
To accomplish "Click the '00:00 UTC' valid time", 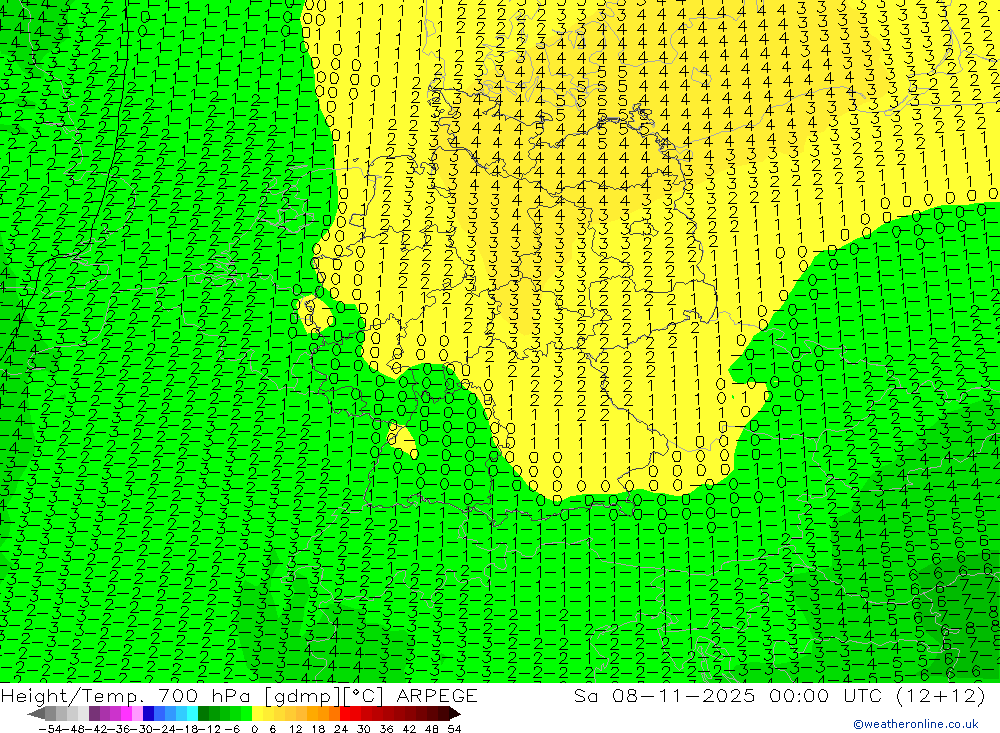I will 825,695.
